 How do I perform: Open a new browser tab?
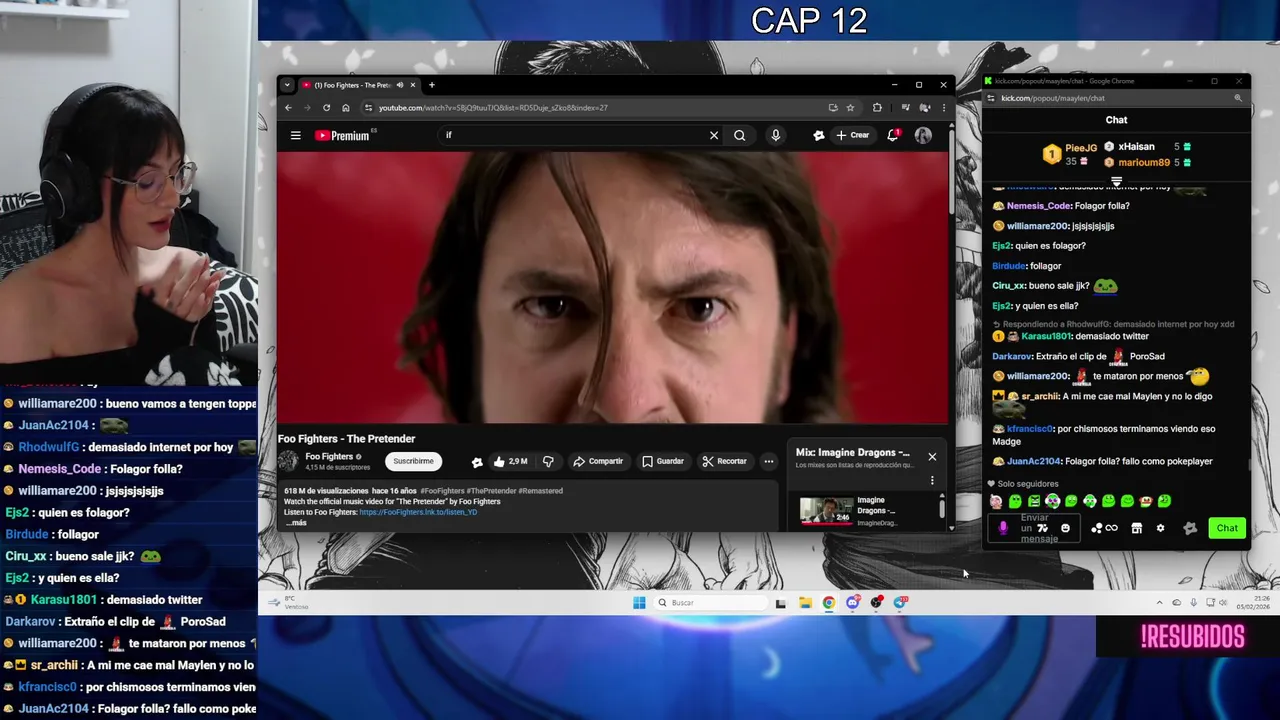pyautogui.click(x=431, y=85)
